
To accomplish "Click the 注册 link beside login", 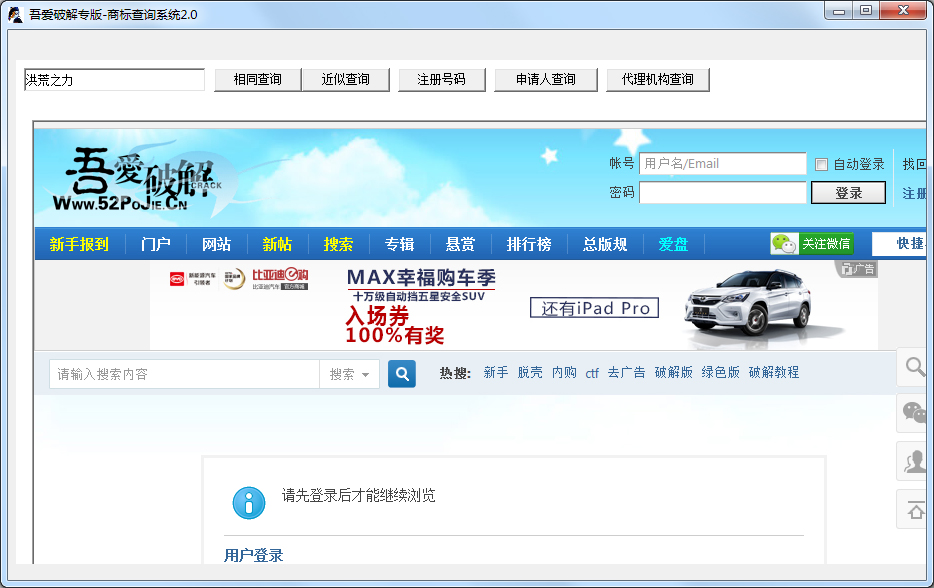I will [914, 194].
